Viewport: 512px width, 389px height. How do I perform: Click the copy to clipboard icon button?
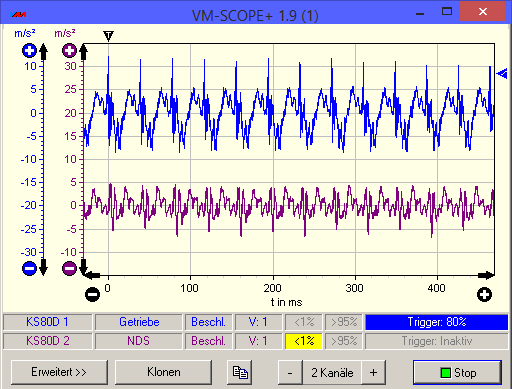pyautogui.click(x=240, y=372)
